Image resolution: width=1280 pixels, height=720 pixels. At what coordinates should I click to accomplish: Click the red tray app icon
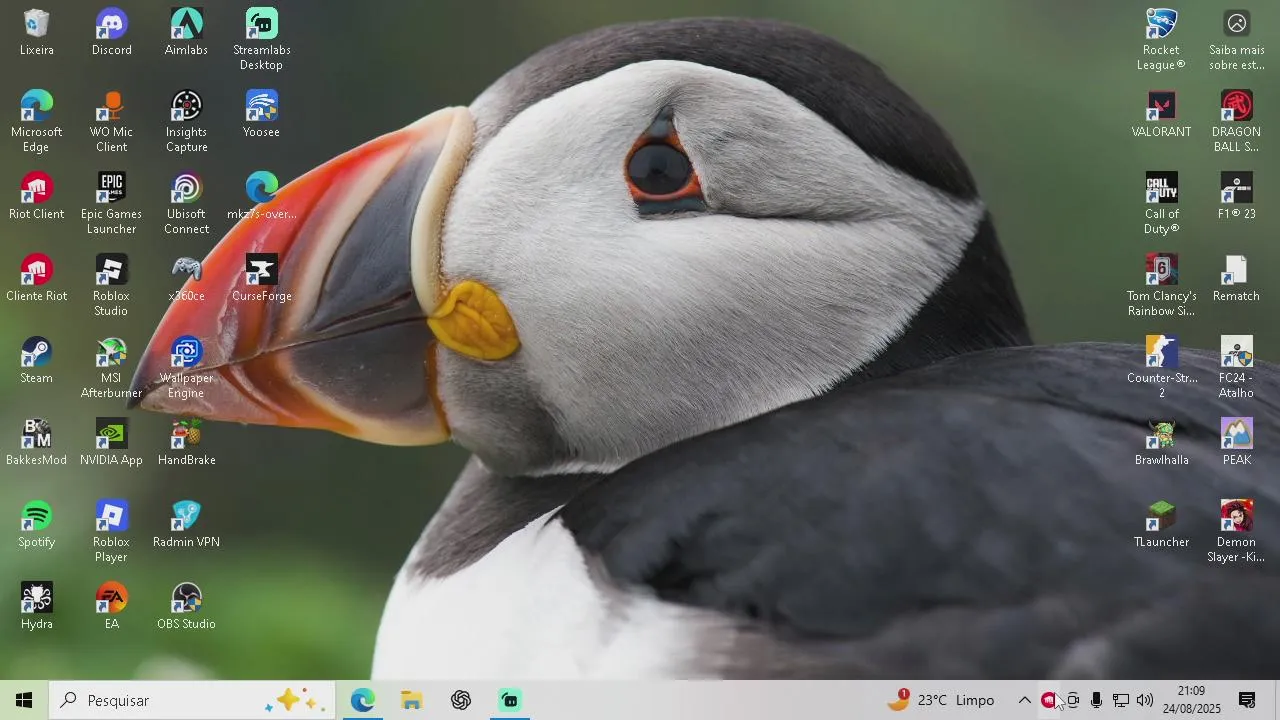point(1048,700)
